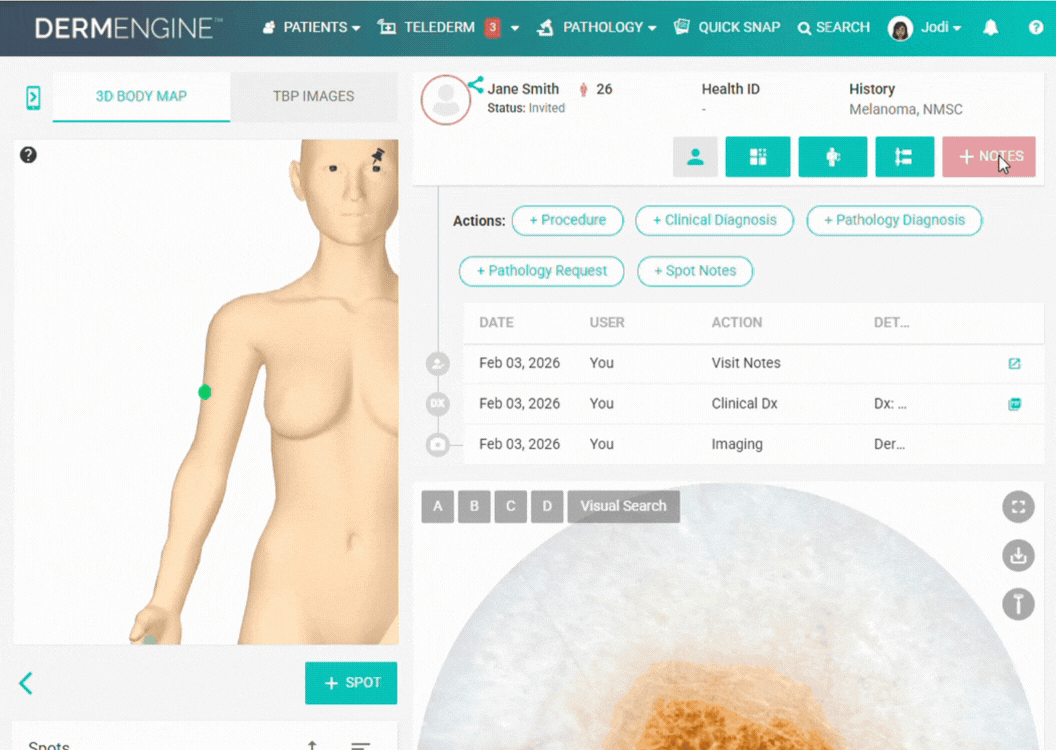Open the help question mark in navbar
1056x750 pixels.
1036,28
